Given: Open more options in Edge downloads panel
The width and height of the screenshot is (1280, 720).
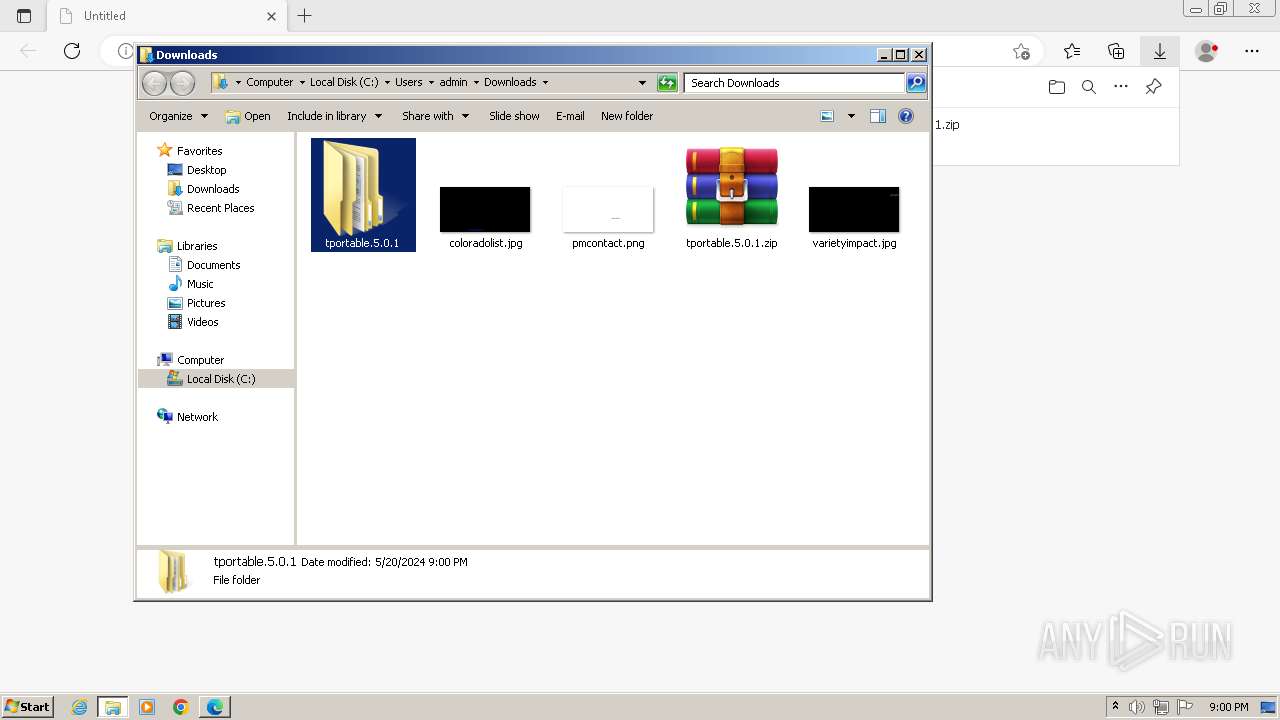Looking at the screenshot, I should pyautogui.click(x=1121, y=87).
